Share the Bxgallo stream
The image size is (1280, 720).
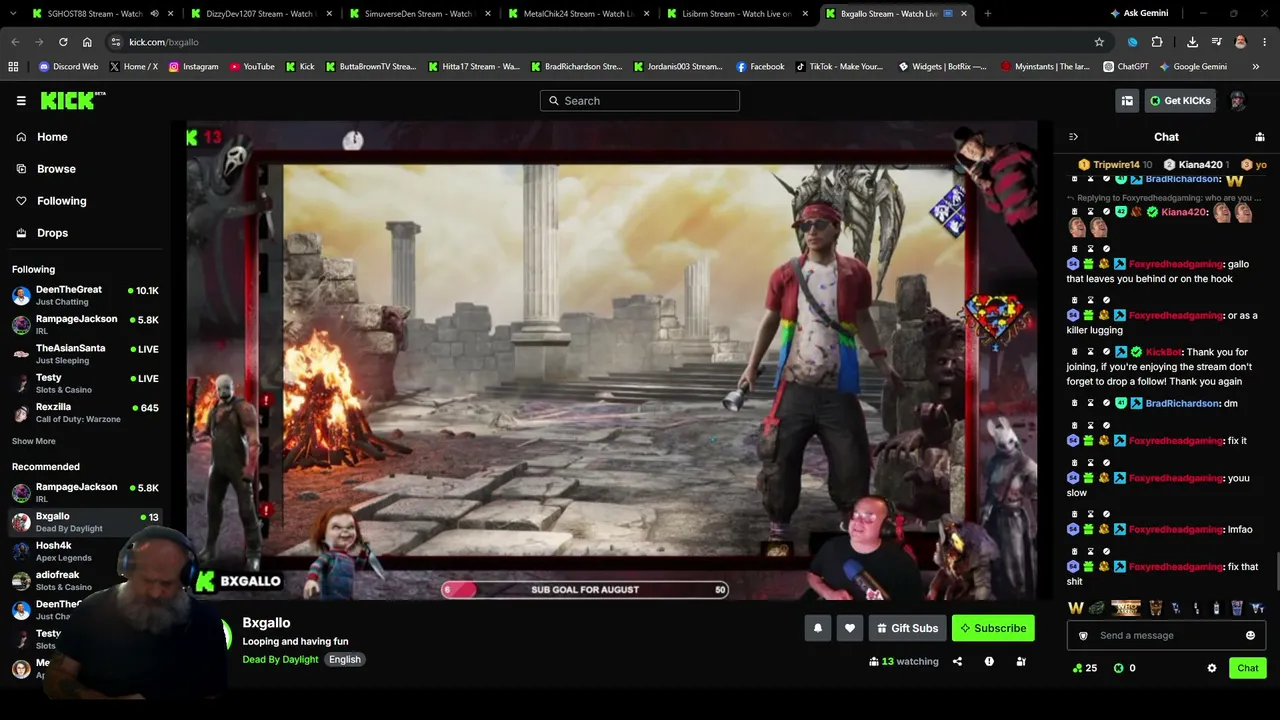coord(957,661)
